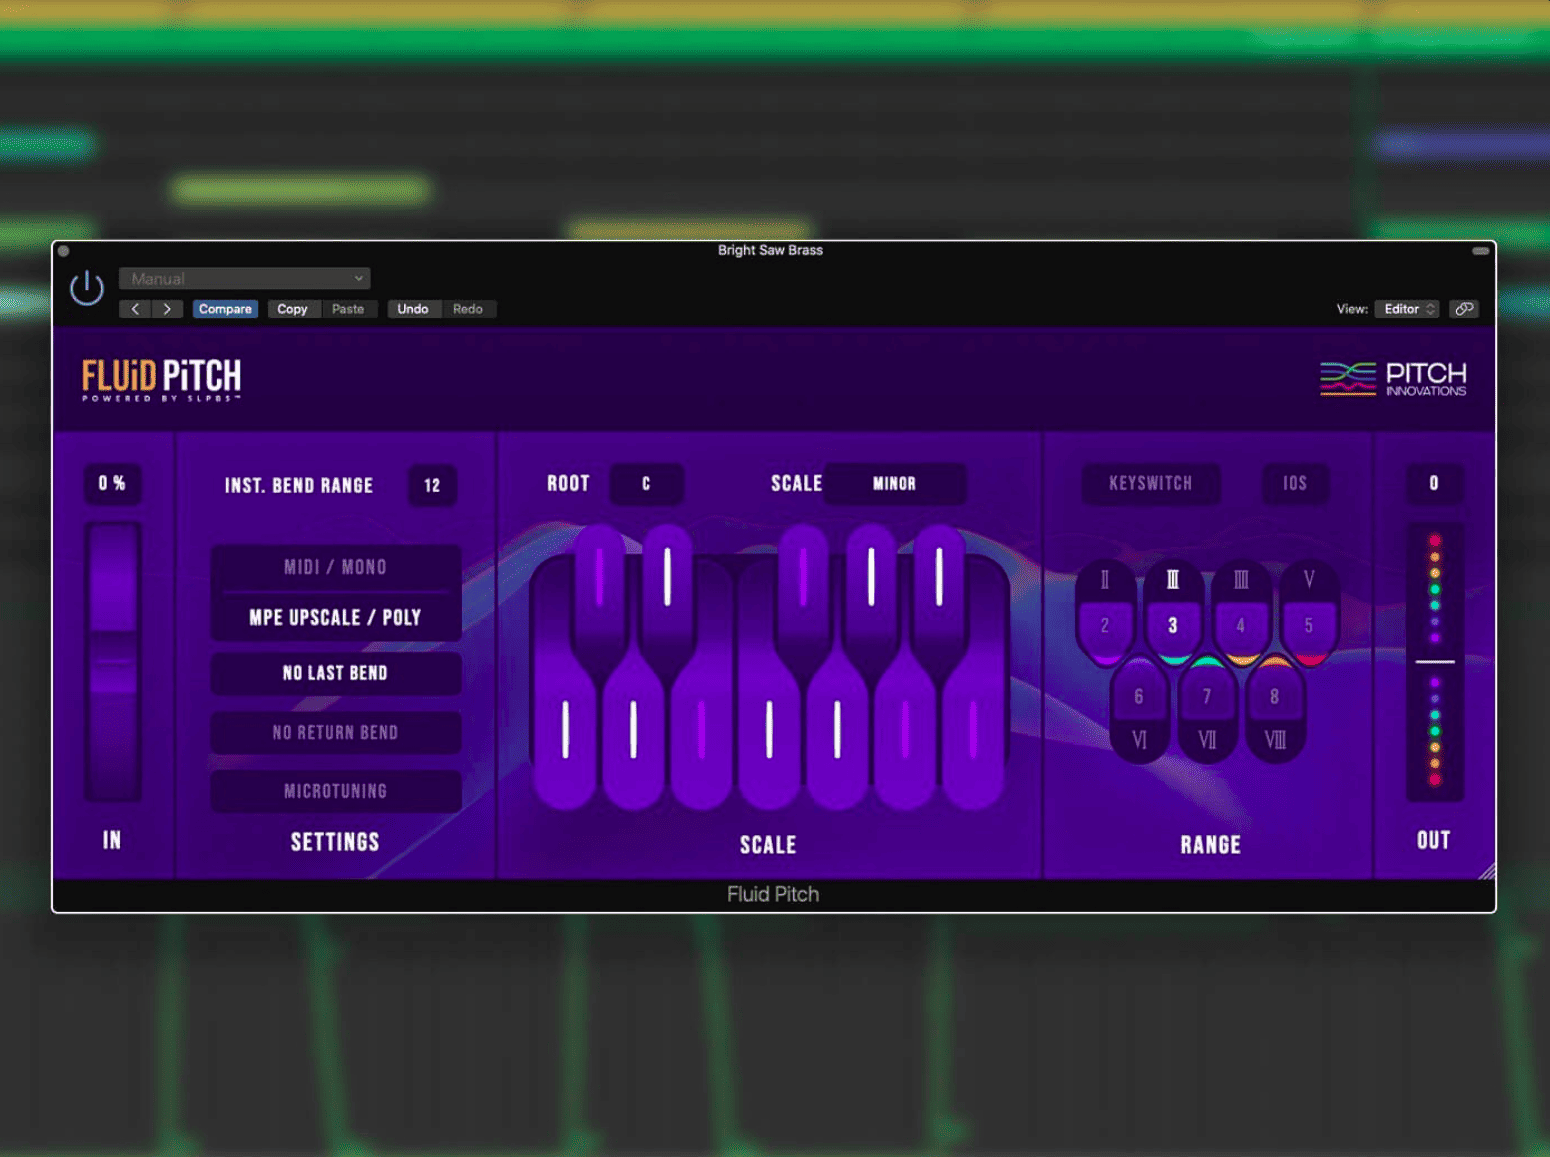Open the Manual preset dropdown
1550x1157 pixels.
pos(245,279)
